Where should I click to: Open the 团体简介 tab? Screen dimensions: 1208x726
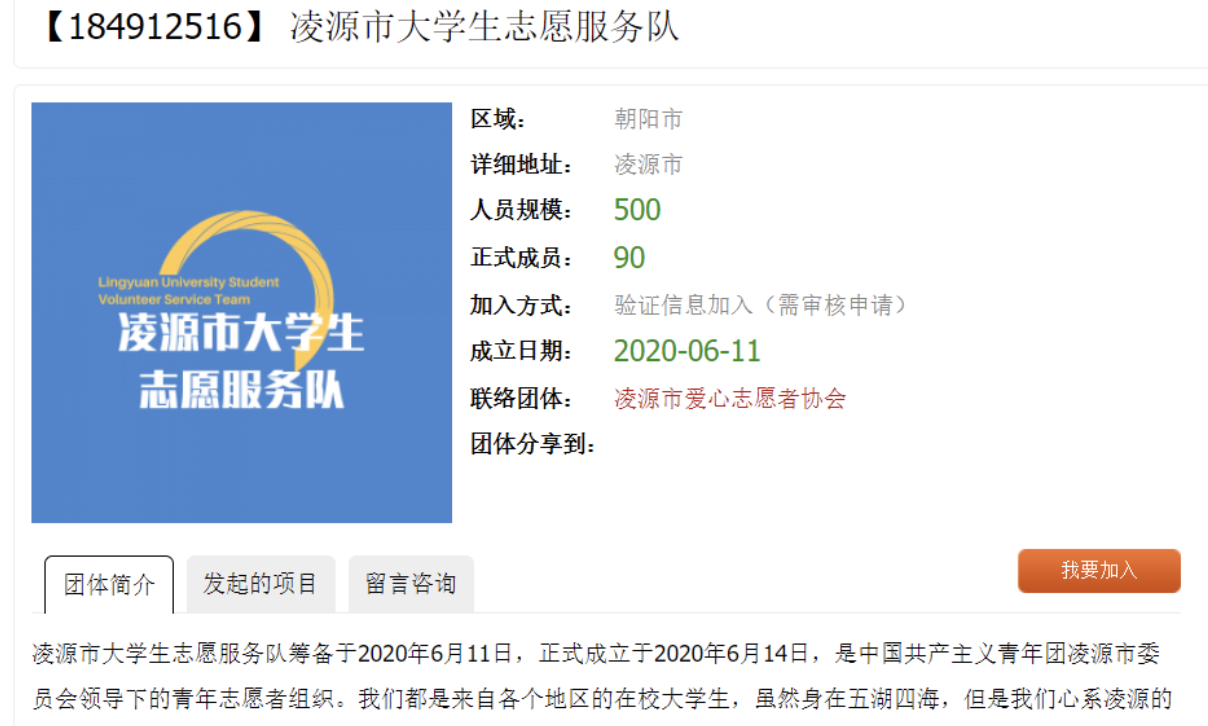(x=109, y=584)
